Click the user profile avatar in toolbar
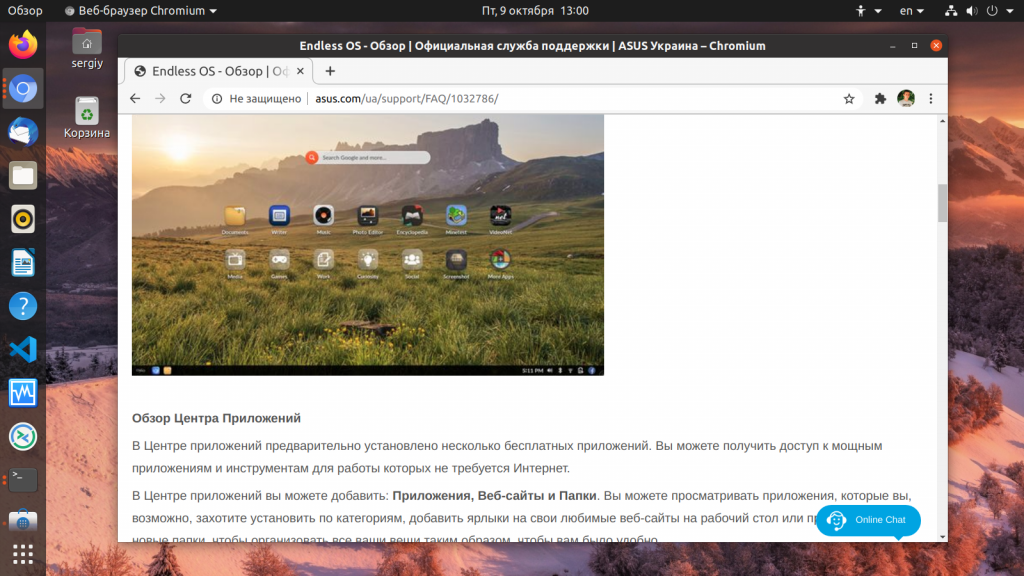The width and height of the screenshot is (1024, 576). tap(906, 99)
